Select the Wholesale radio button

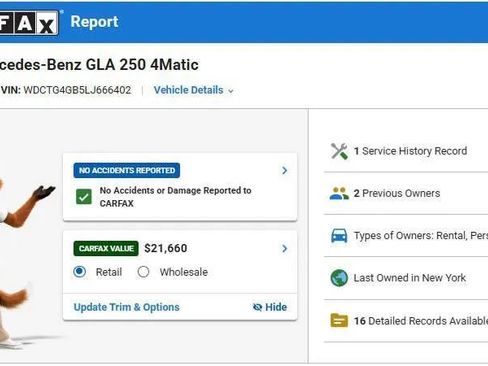143,272
